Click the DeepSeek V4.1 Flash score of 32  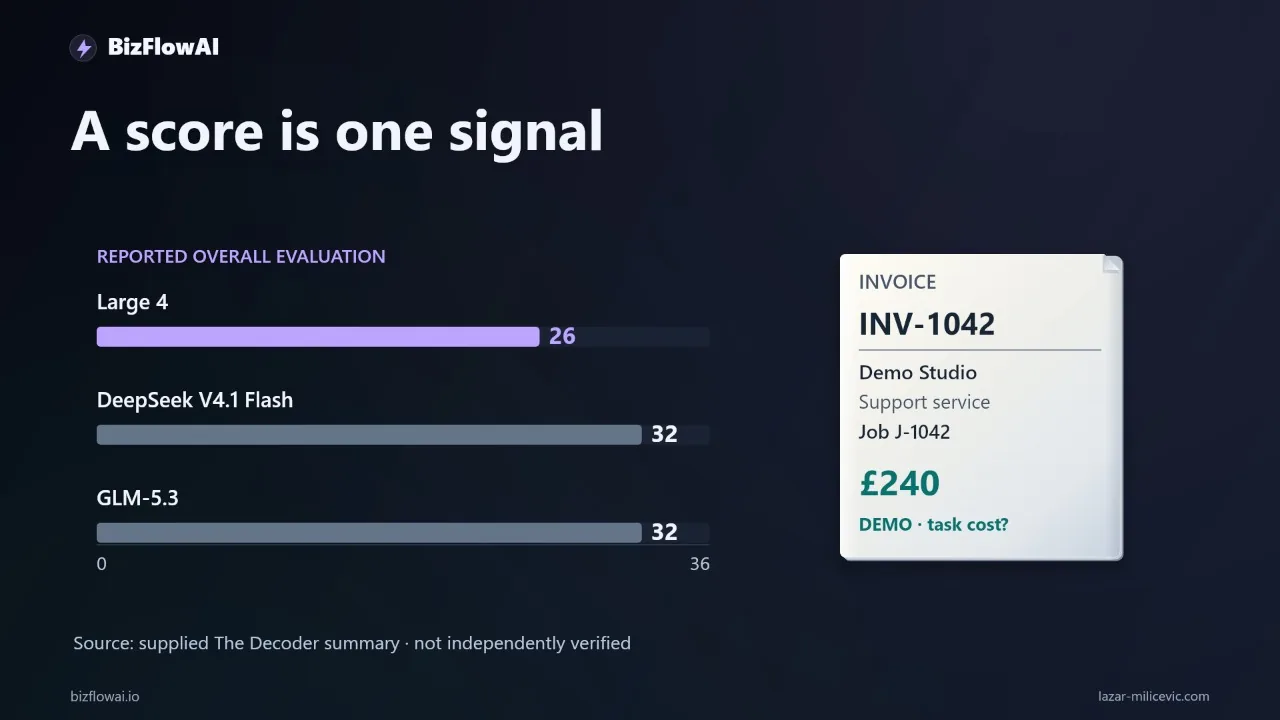[x=664, y=434]
